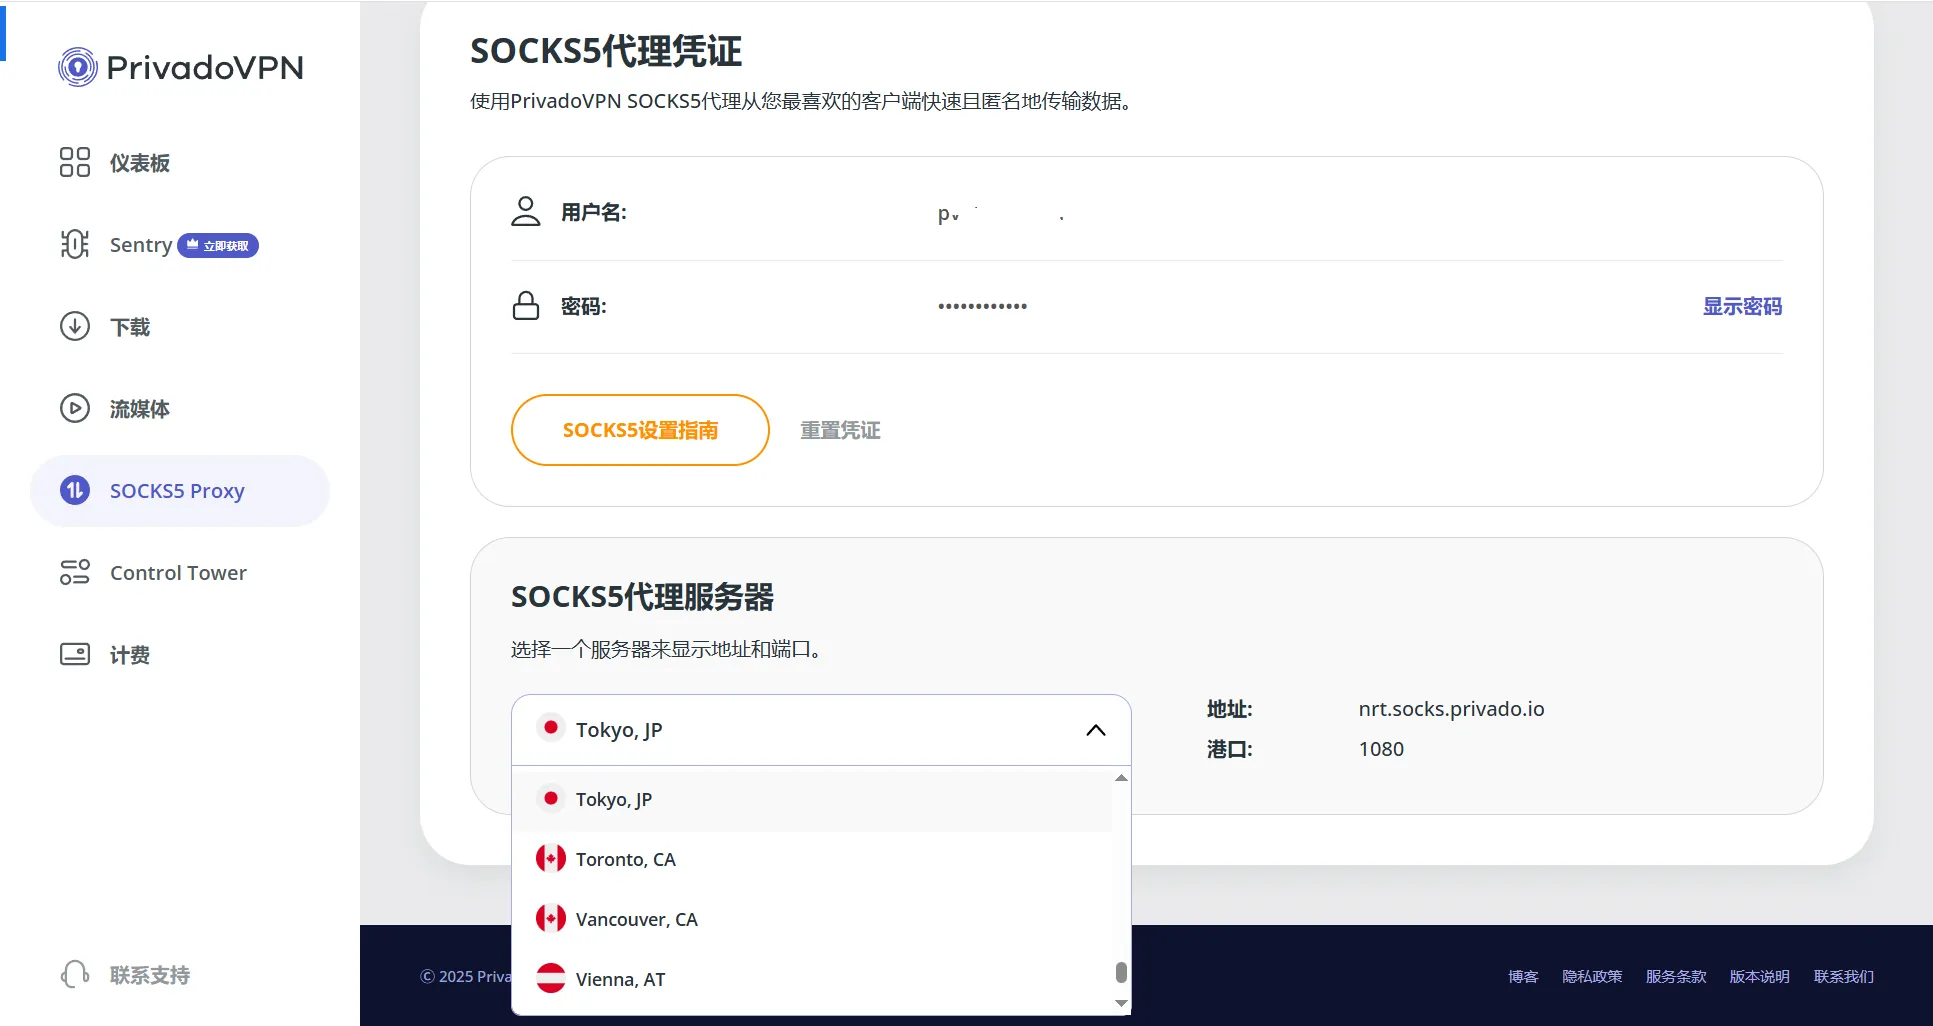Open the Control Tower section
The image size is (1933, 1026).
click(x=180, y=572)
